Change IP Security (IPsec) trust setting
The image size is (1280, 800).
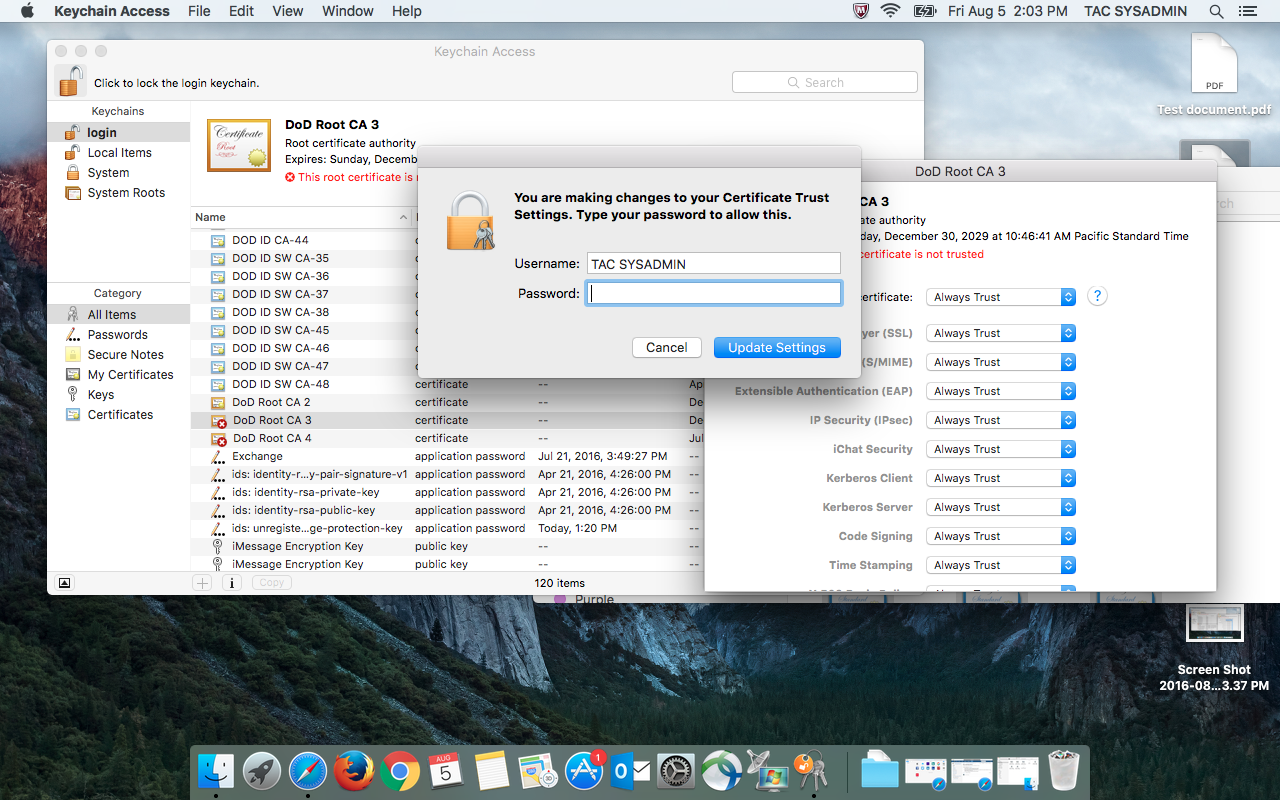coord(1000,420)
